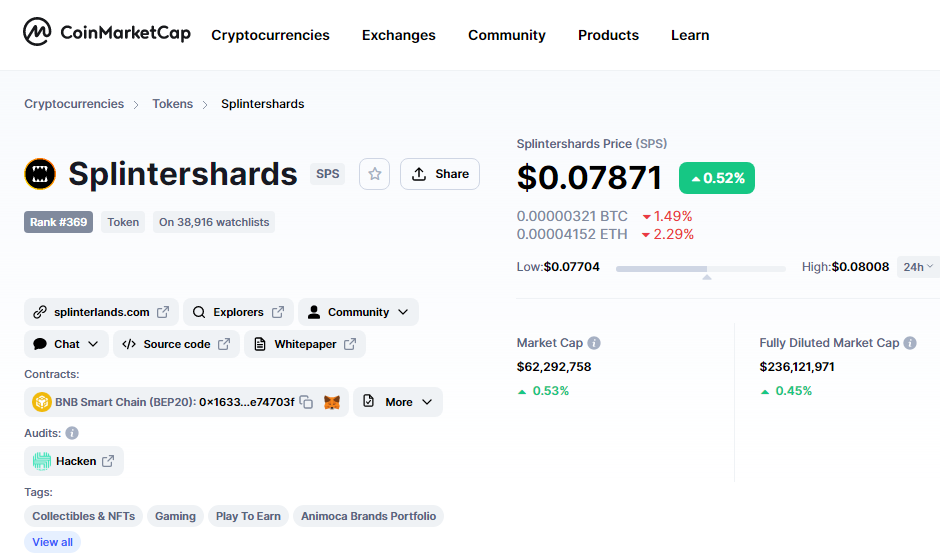Click the green 0.52% change badge
Viewport: 940px width, 555px height.
[716, 178]
